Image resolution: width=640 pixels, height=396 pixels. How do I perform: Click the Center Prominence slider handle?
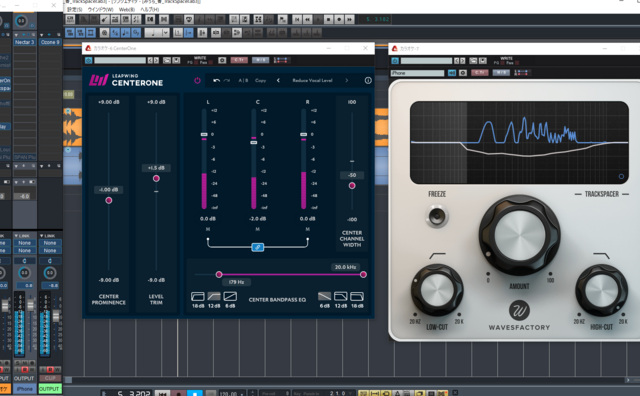point(109,200)
